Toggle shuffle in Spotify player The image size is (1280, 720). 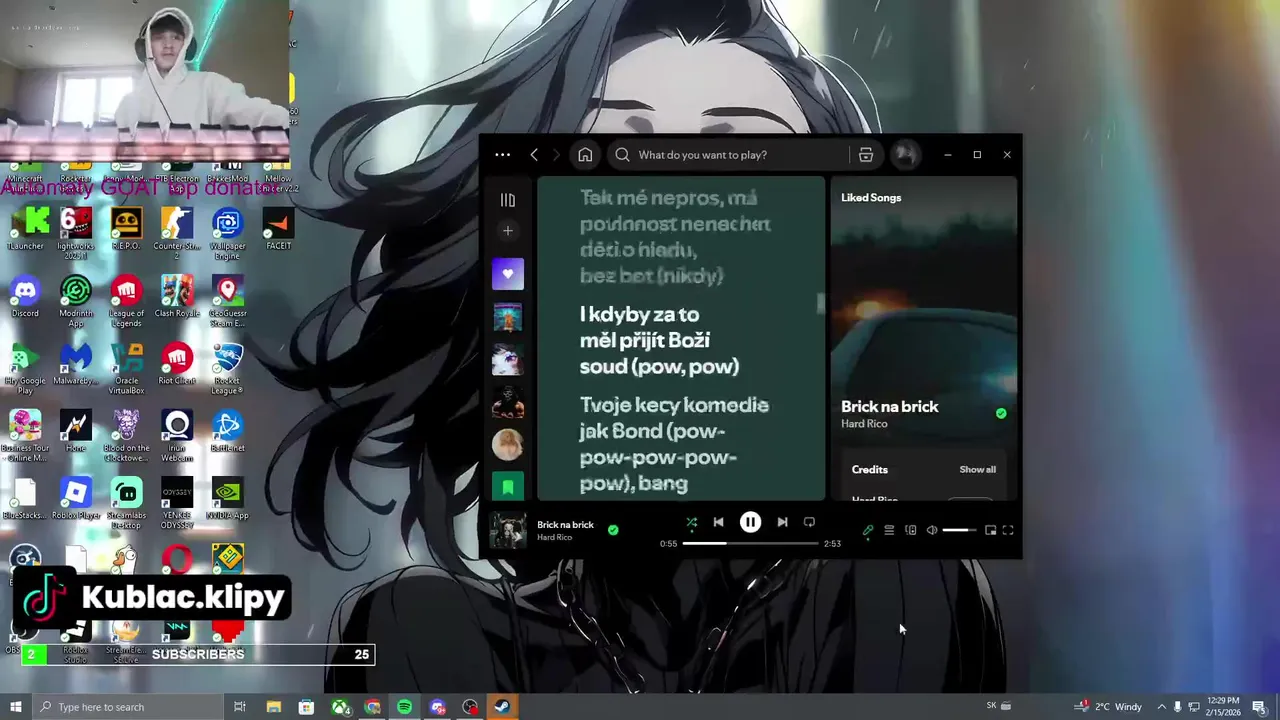coord(691,522)
